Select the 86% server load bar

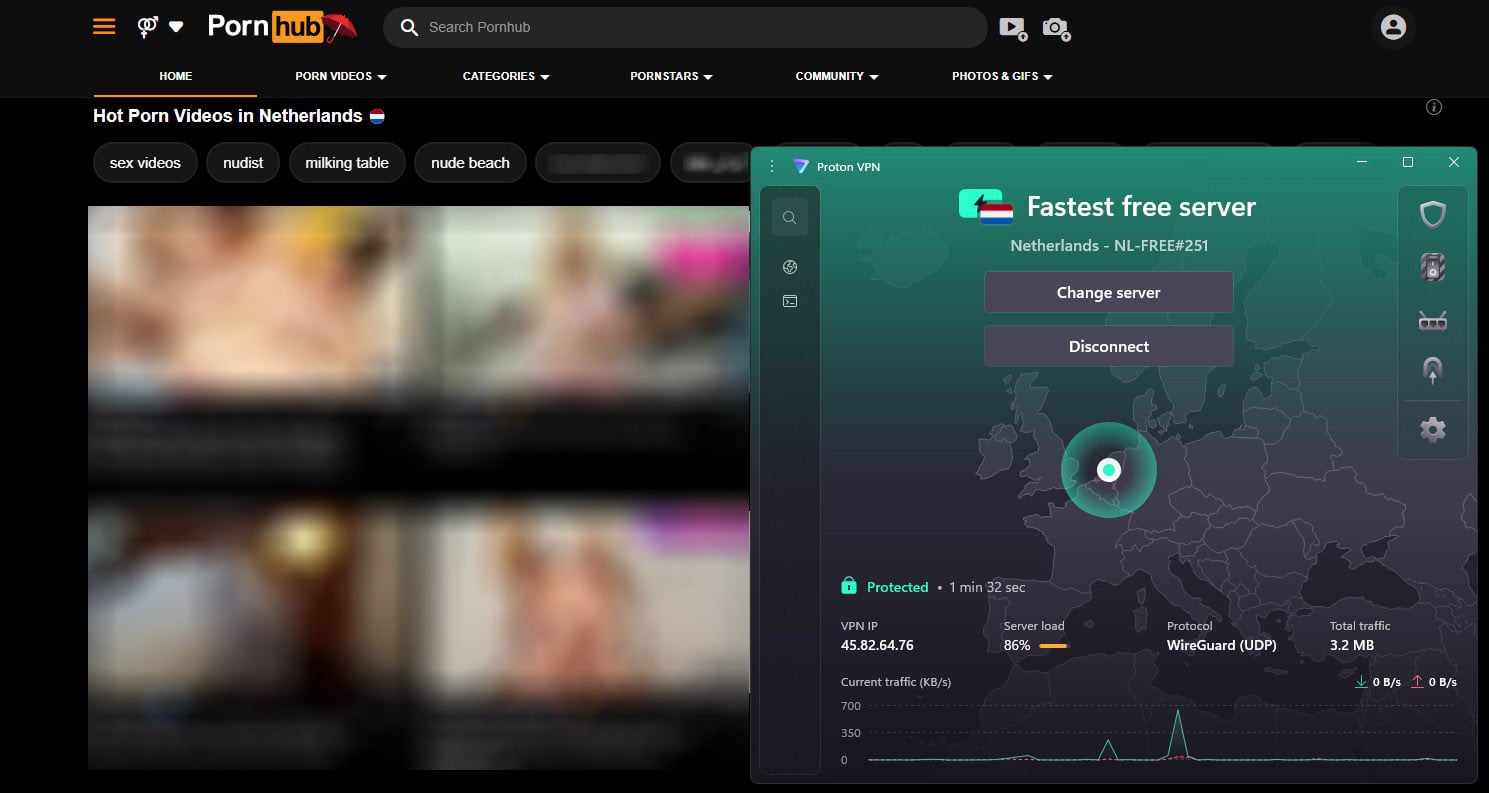[1052, 646]
